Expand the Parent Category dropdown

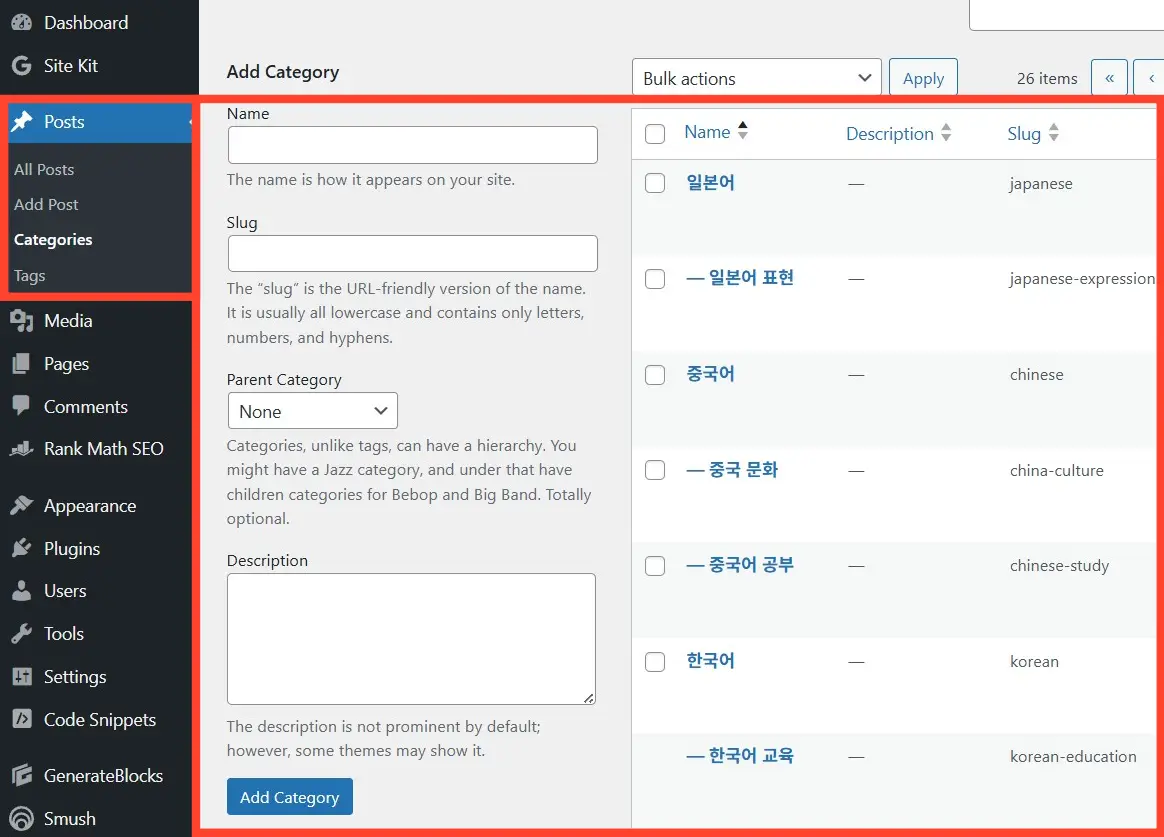[312, 411]
